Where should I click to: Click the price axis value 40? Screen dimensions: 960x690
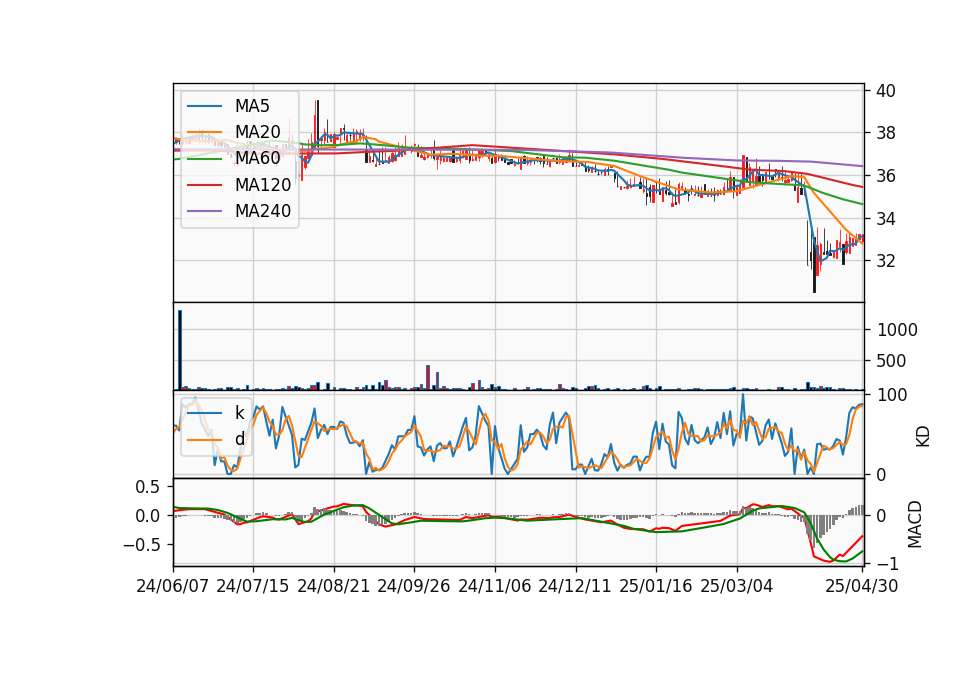886,91
